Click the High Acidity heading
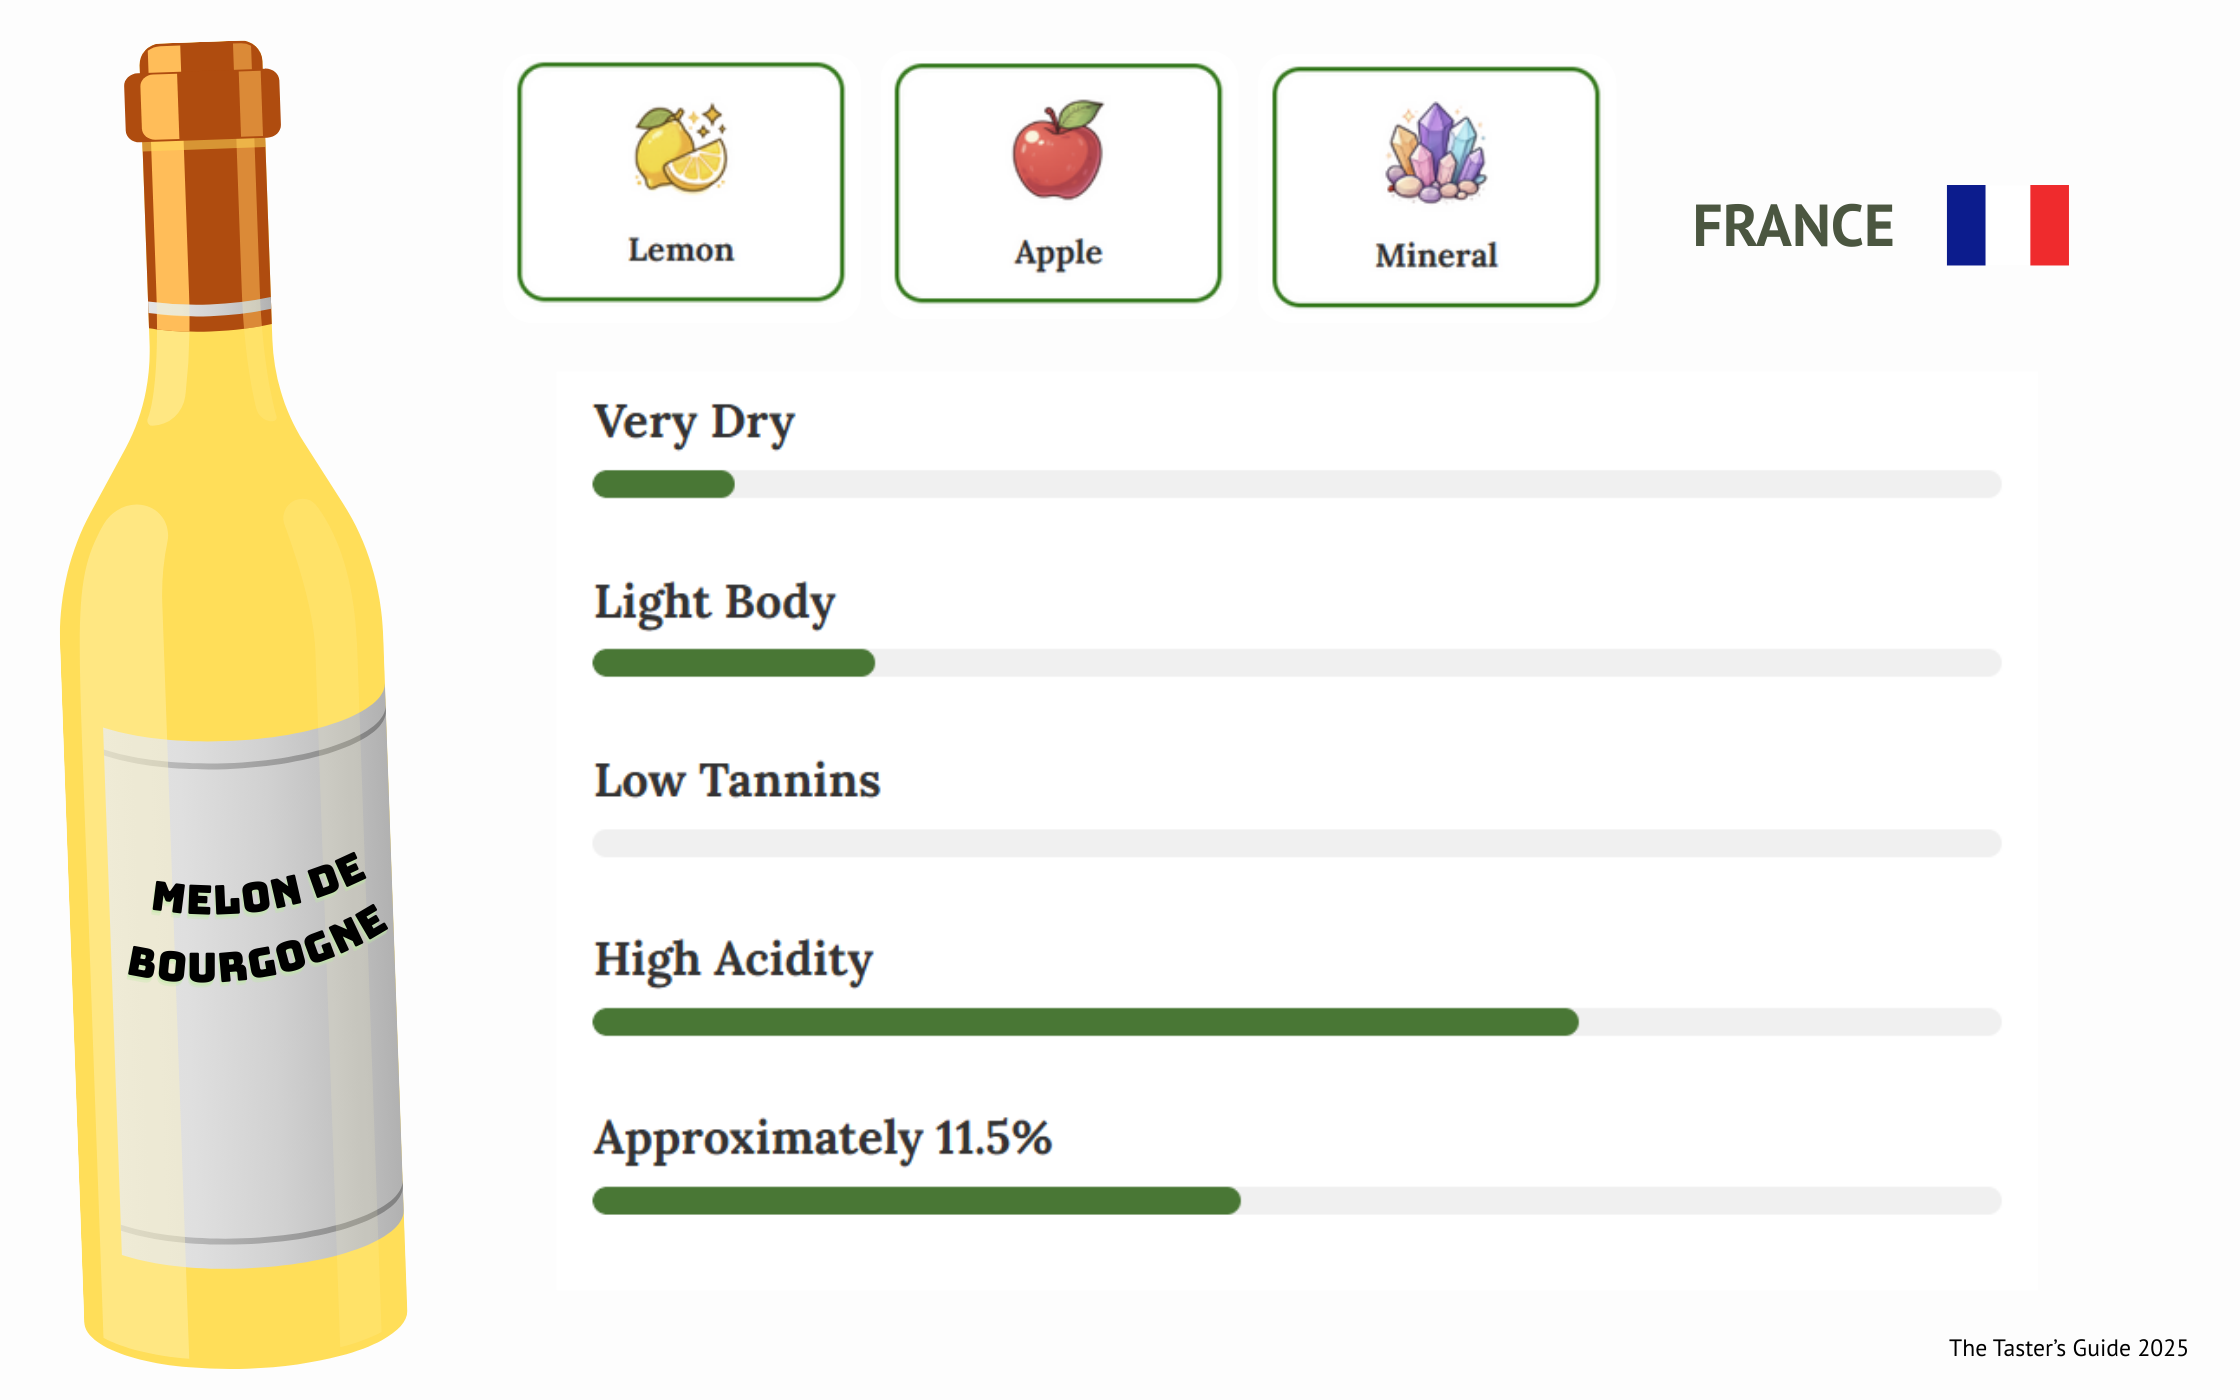The height and width of the screenshot is (1400, 2240). [733, 959]
